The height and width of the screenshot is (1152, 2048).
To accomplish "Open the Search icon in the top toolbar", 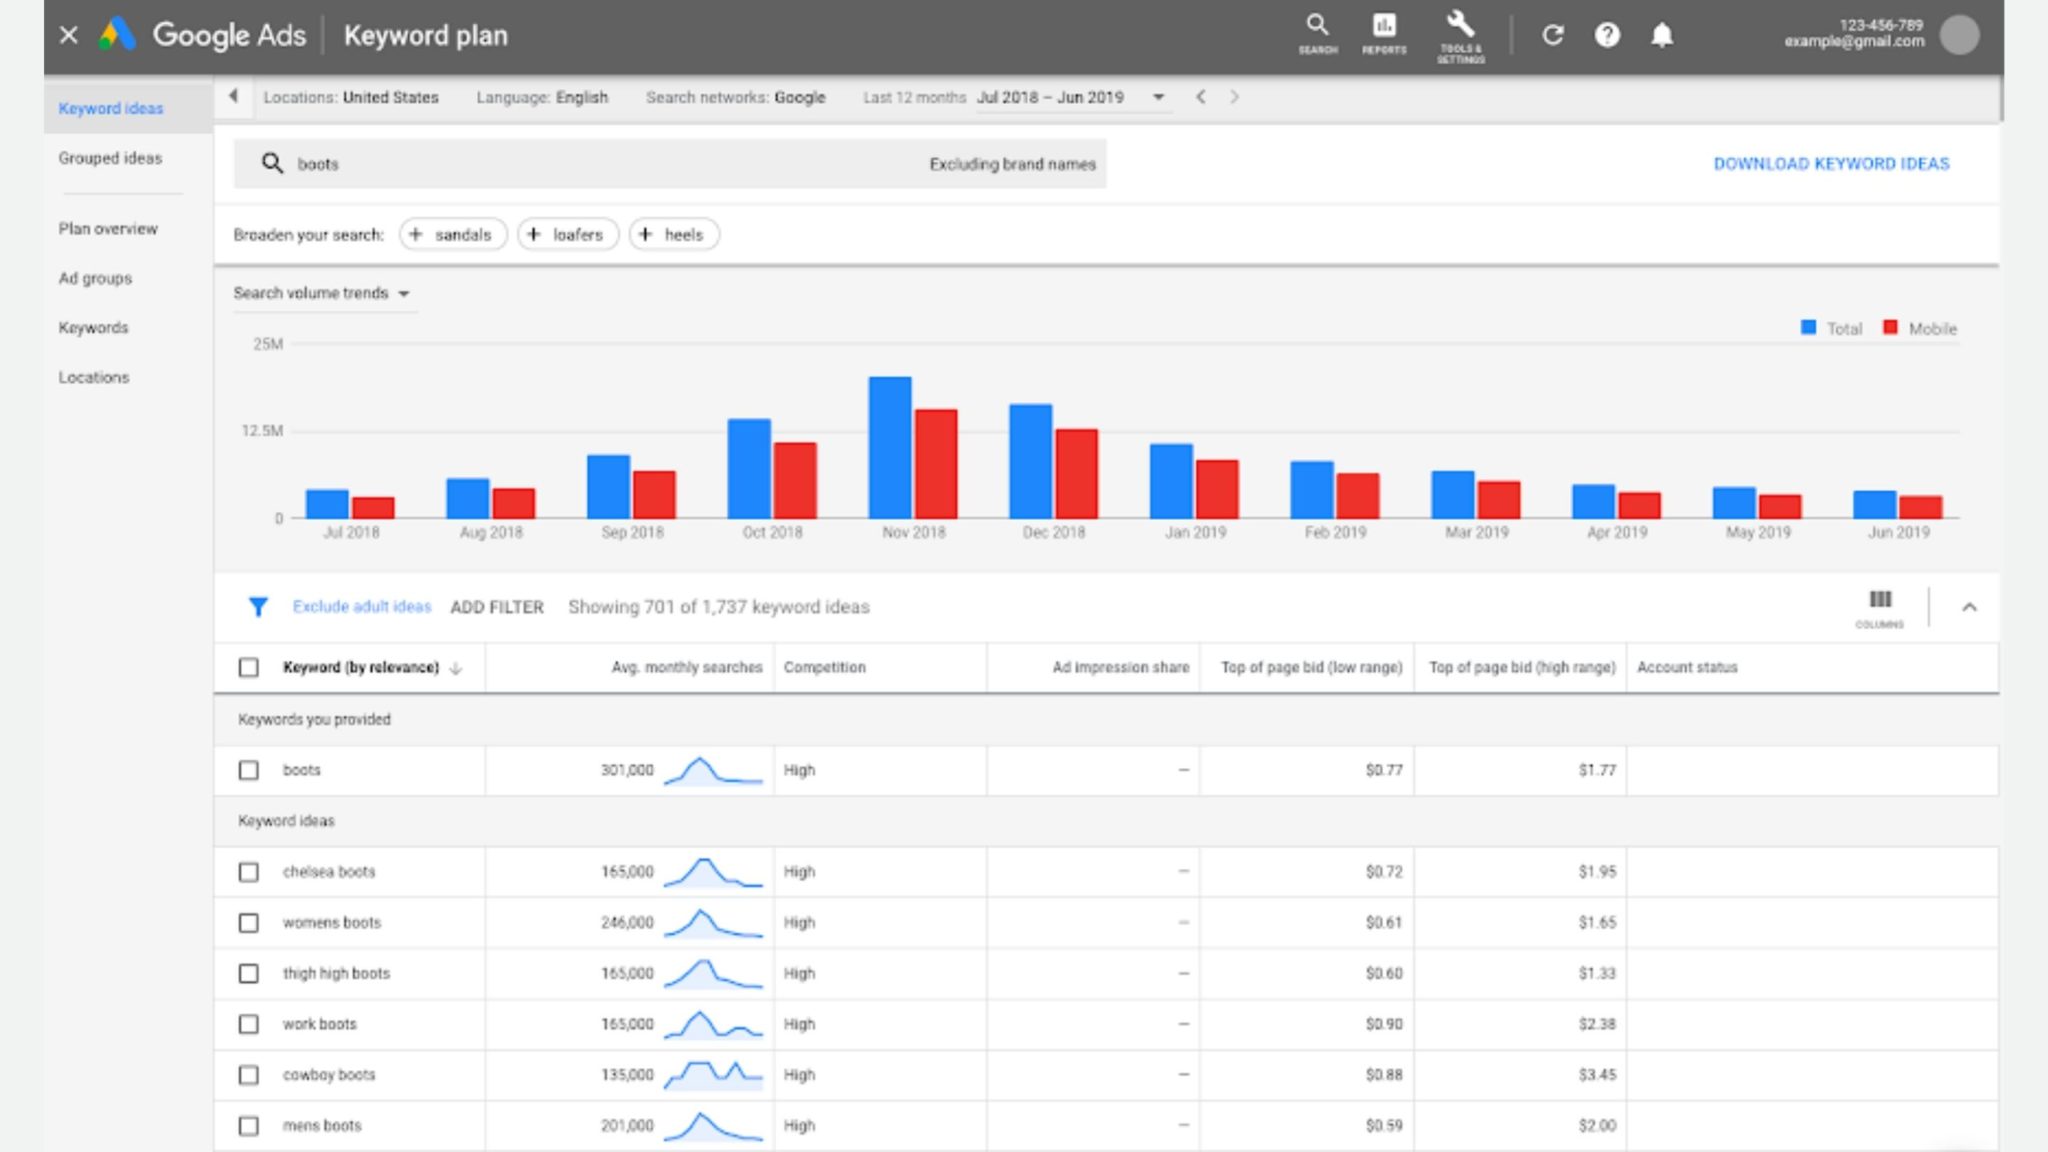I will pyautogui.click(x=1317, y=28).
